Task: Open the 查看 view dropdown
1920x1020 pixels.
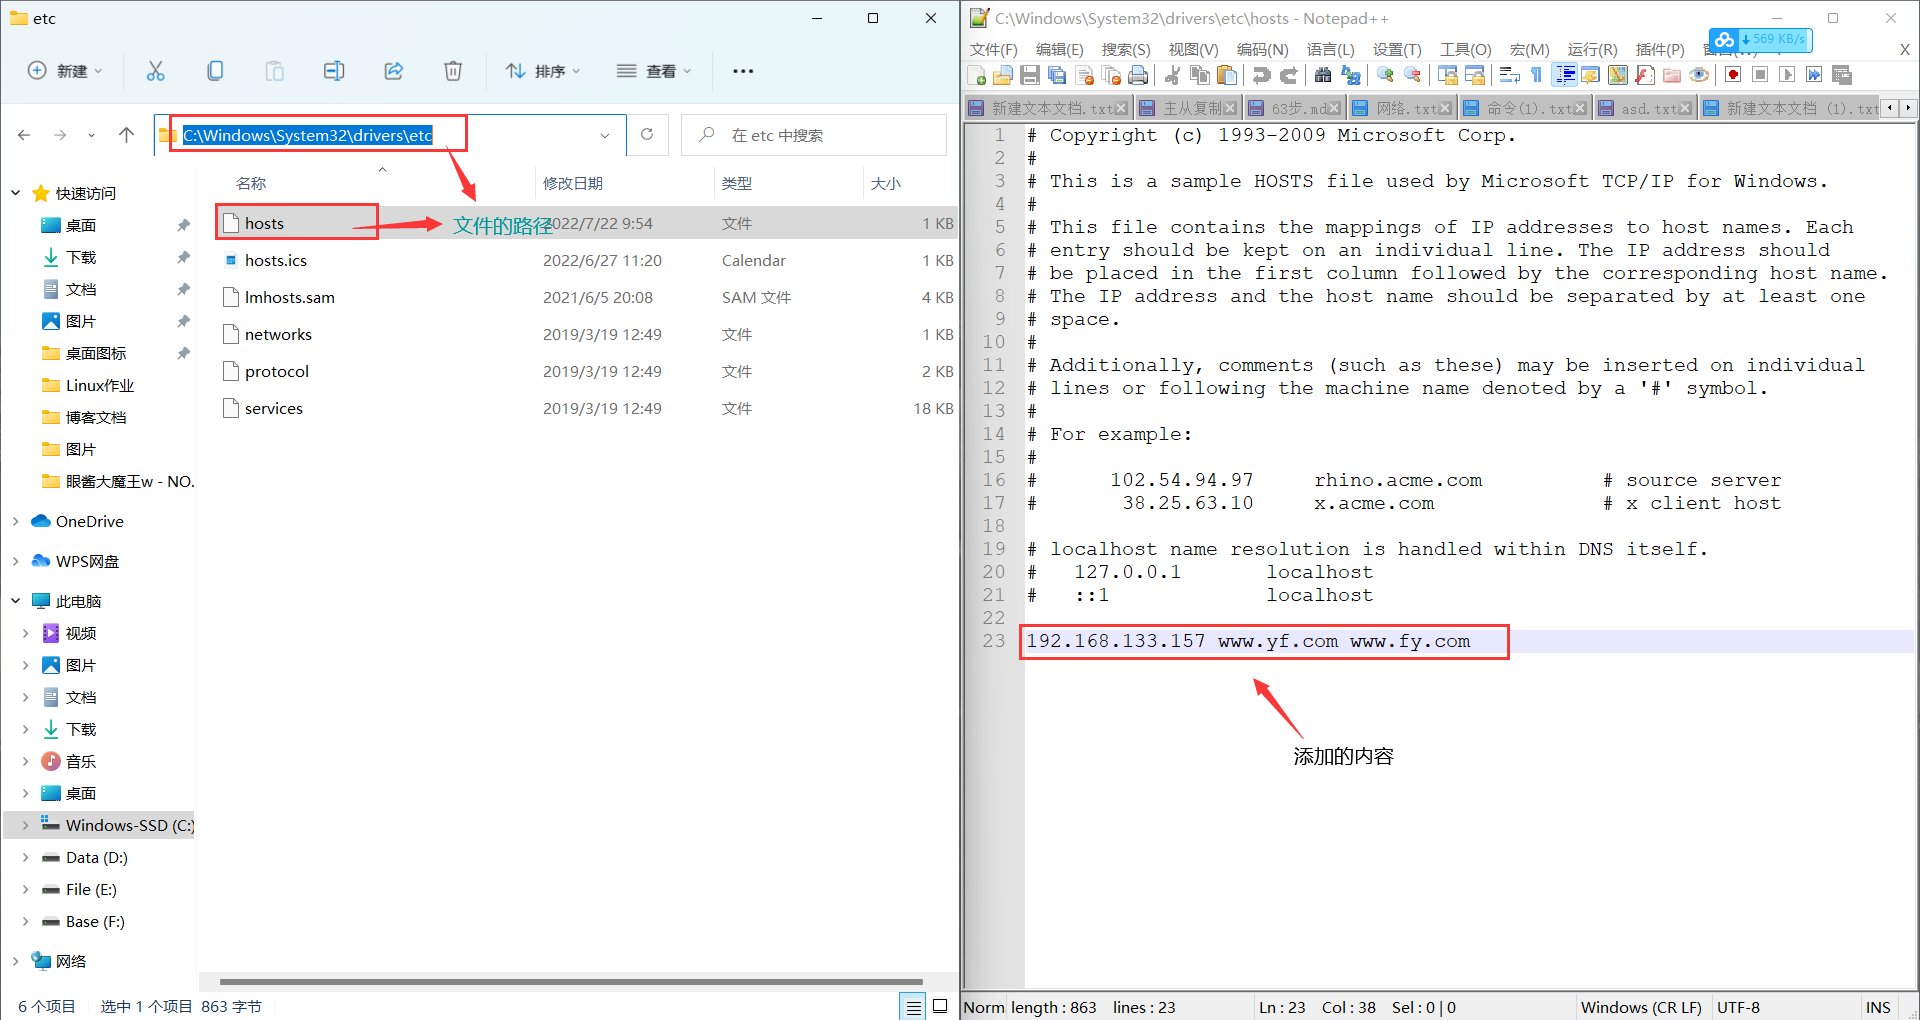Action: click(654, 71)
